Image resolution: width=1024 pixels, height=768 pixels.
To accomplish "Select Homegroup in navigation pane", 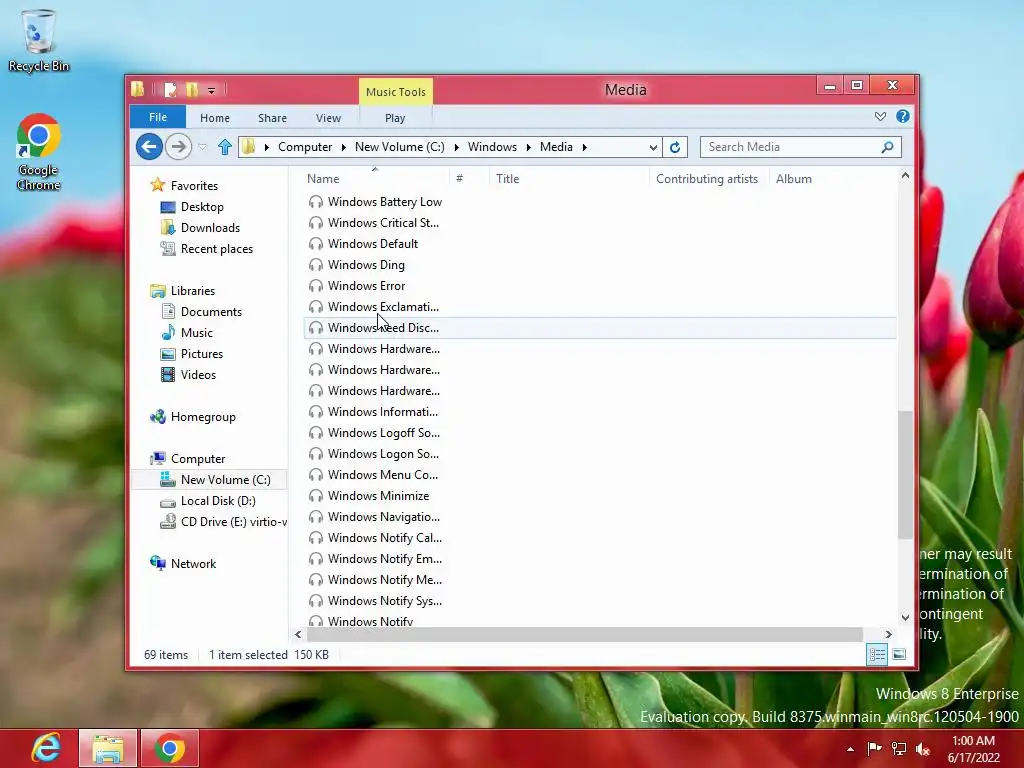I will pyautogui.click(x=202, y=417).
